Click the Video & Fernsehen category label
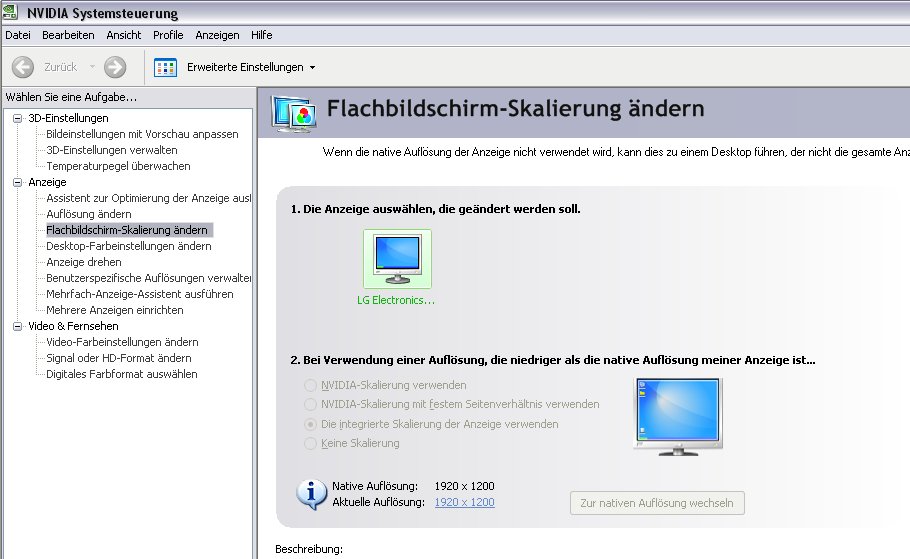The width and height of the screenshot is (910, 559). pos(74,326)
